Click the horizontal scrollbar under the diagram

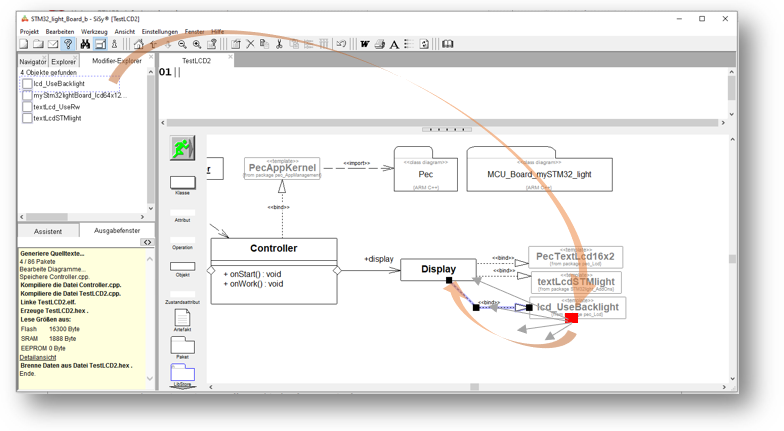pos(473,387)
